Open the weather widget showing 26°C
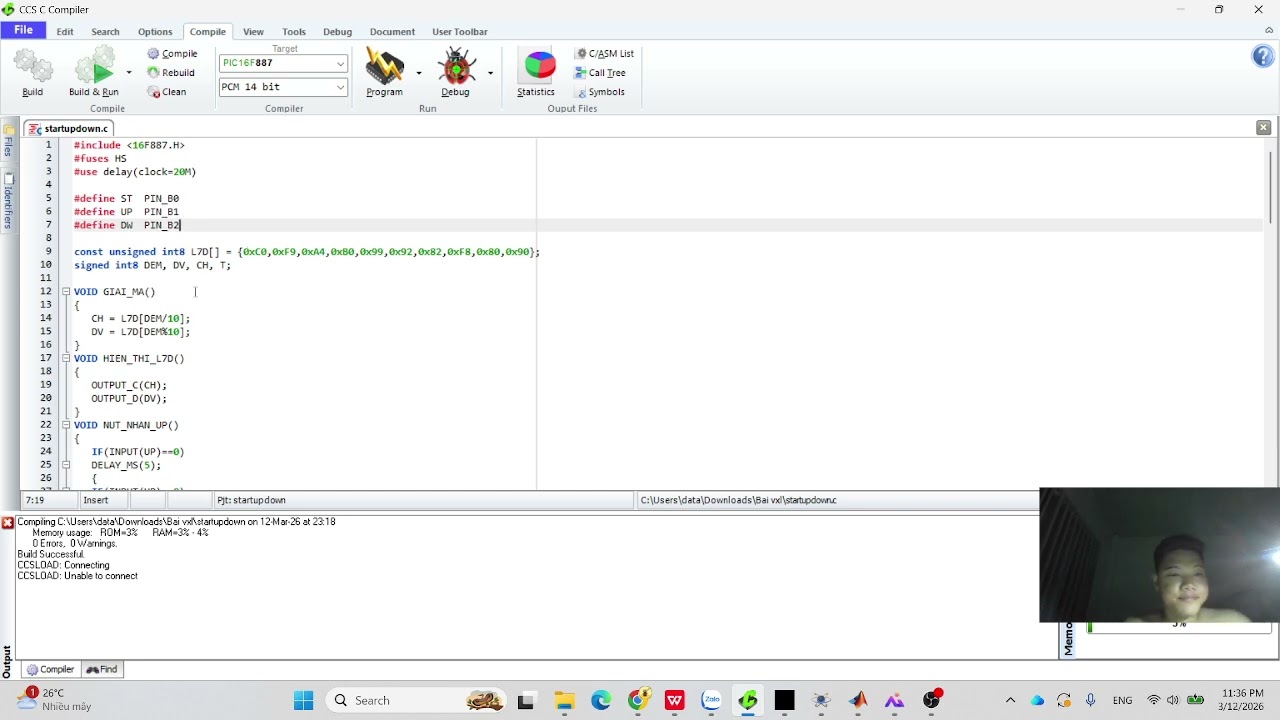The height and width of the screenshot is (720, 1280). (55, 700)
